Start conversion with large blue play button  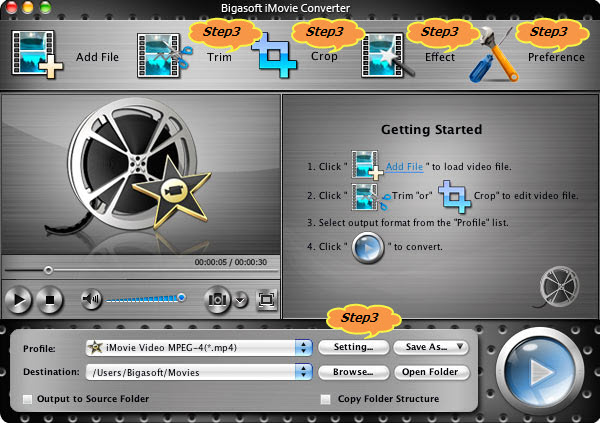tap(540, 371)
